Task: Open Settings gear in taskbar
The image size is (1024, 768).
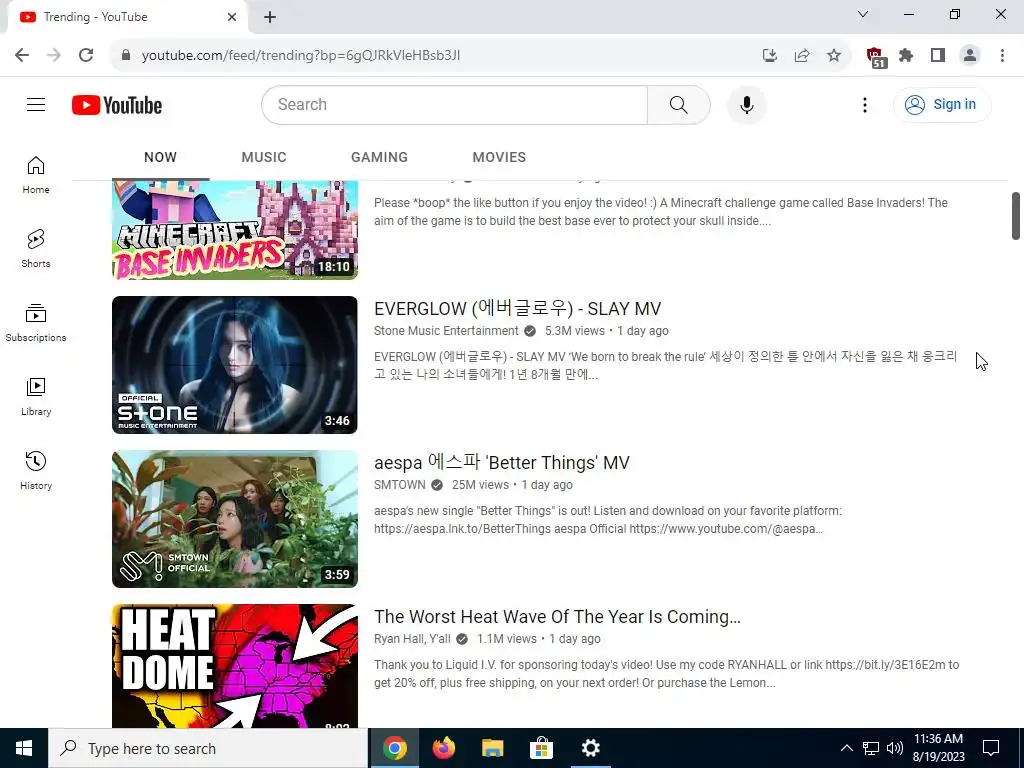Action: click(x=590, y=748)
